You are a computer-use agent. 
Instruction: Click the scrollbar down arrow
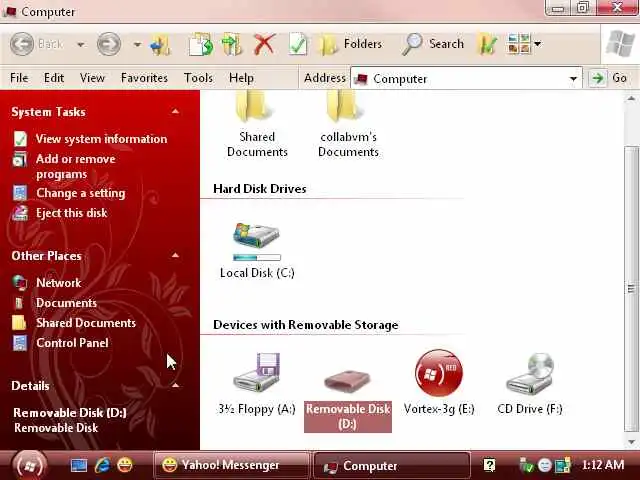click(x=631, y=442)
